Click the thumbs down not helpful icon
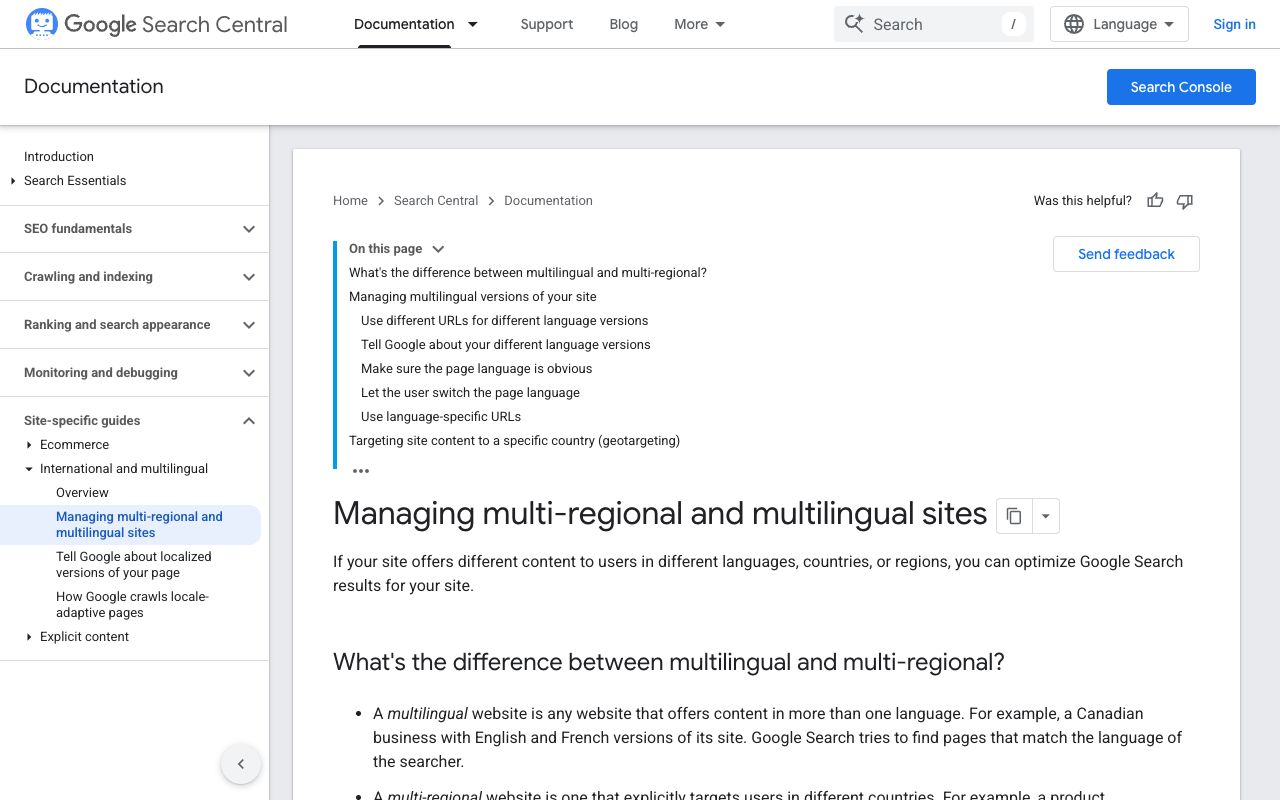 [x=1185, y=201]
